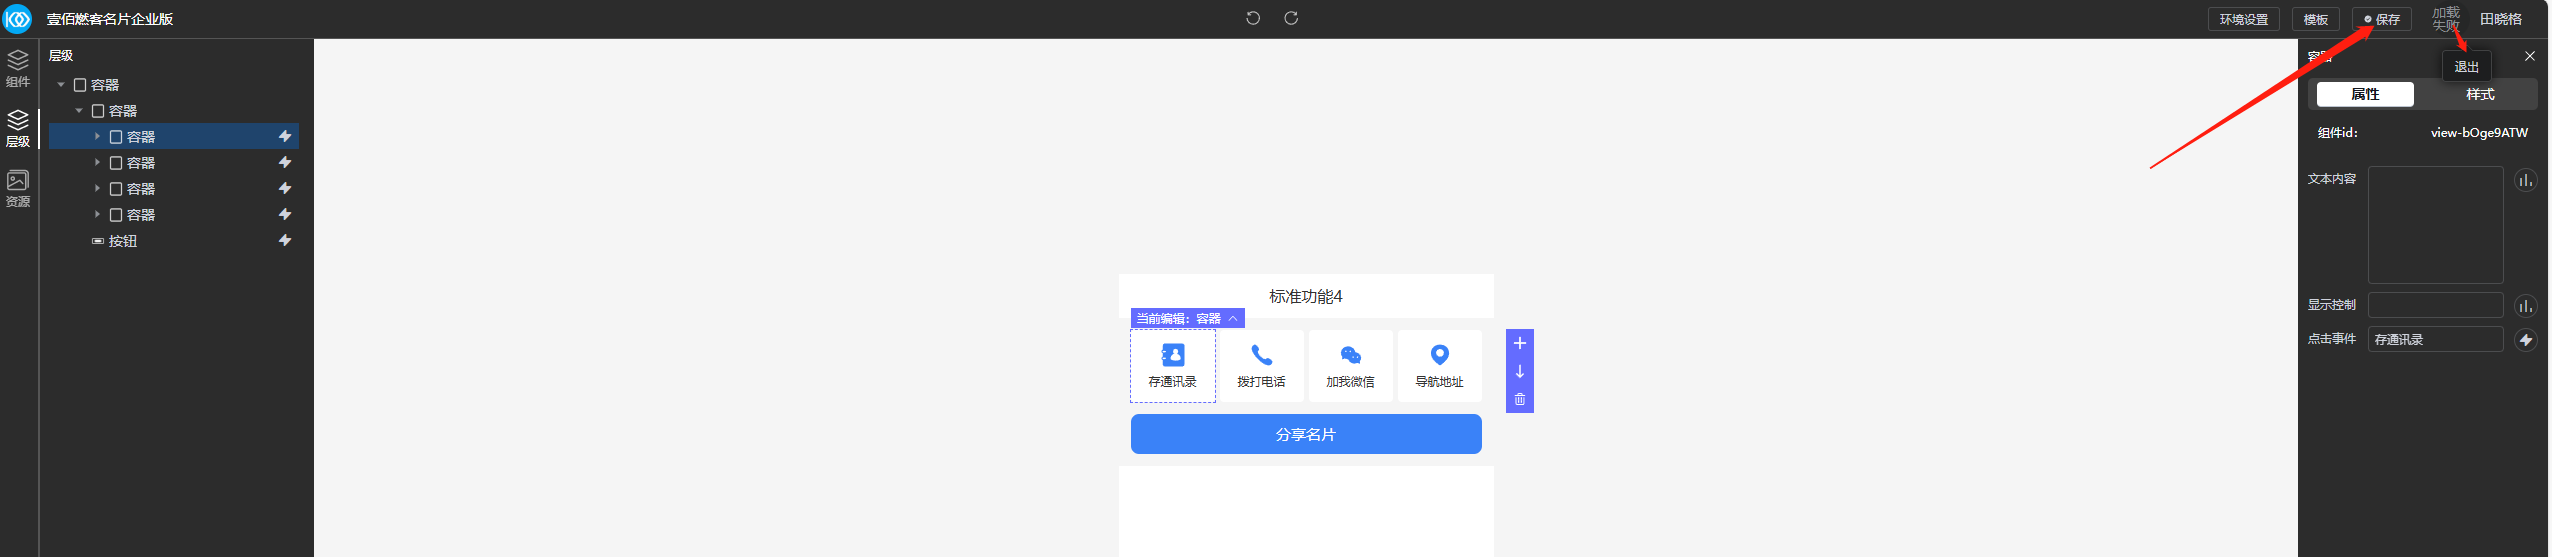Click lightning icon on 按钮 tree row
The height and width of the screenshot is (557, 2552).
285,240
